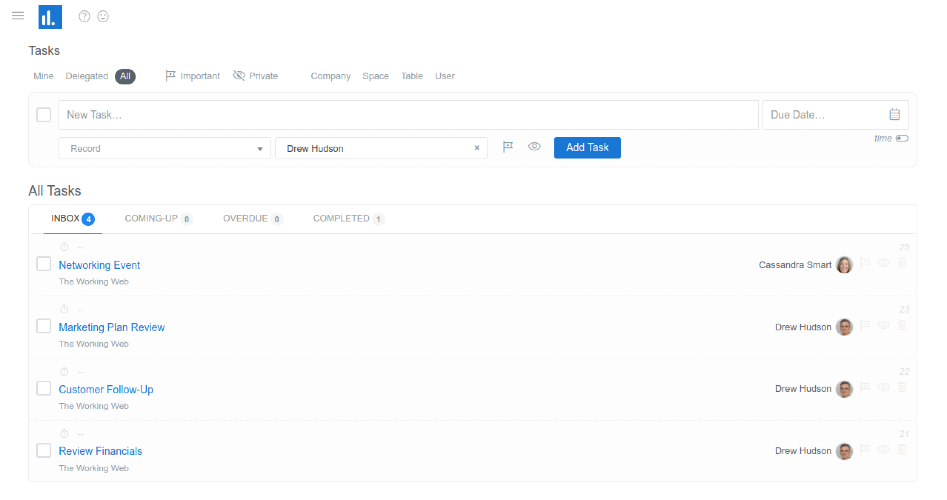Click Drew Hudson's avatar on Marketing Plan Review
Screen dimensions: 947x500
(844, 327)
